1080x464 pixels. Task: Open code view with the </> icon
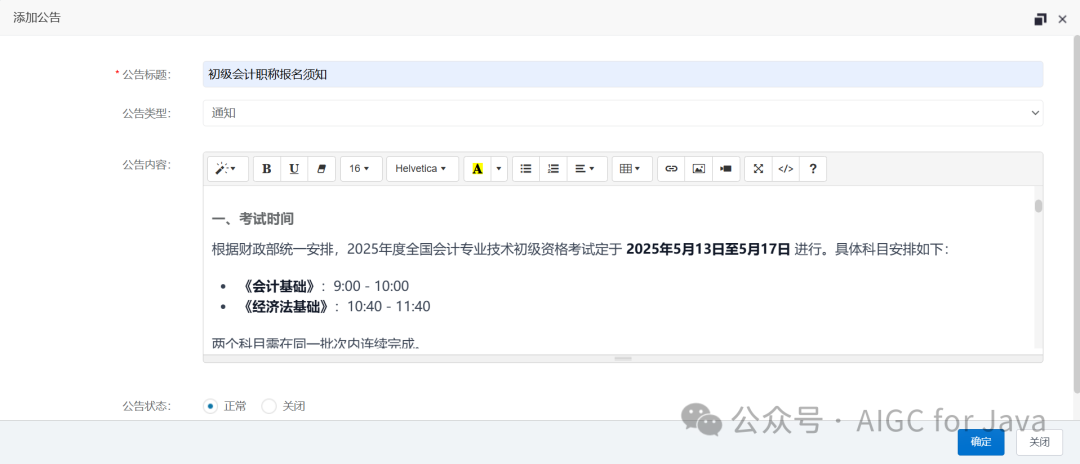[x=786, y=169]
